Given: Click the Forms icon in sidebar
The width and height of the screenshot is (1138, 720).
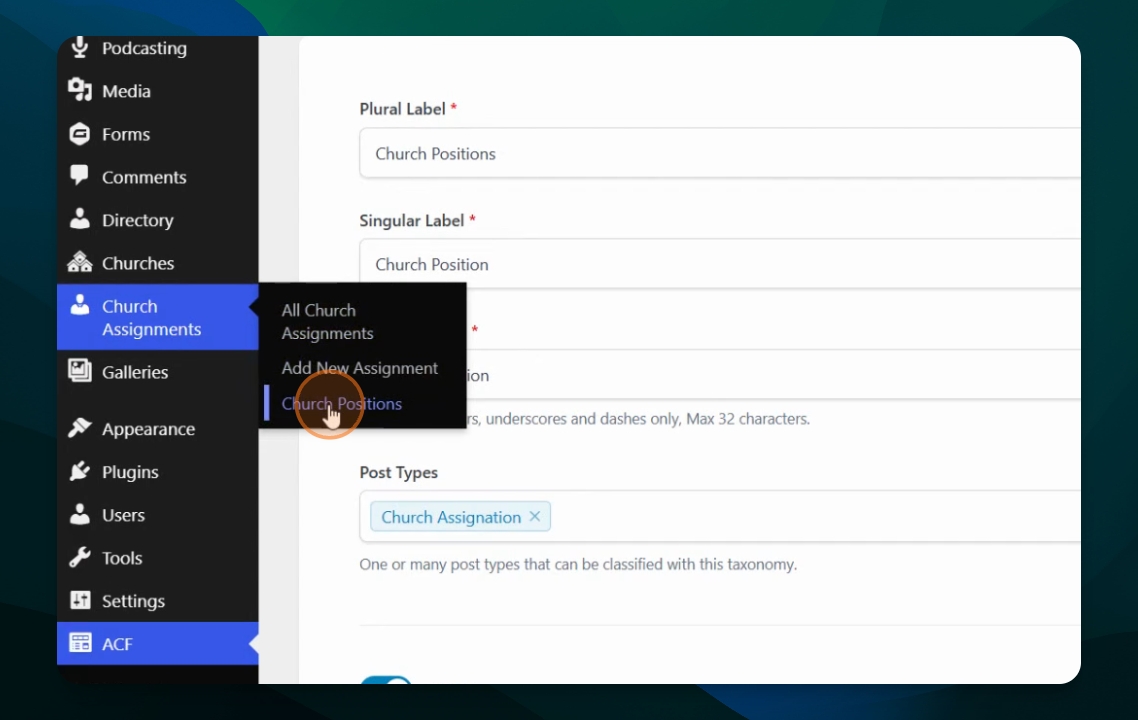Looking at the screenshot, I should (80, 134).
